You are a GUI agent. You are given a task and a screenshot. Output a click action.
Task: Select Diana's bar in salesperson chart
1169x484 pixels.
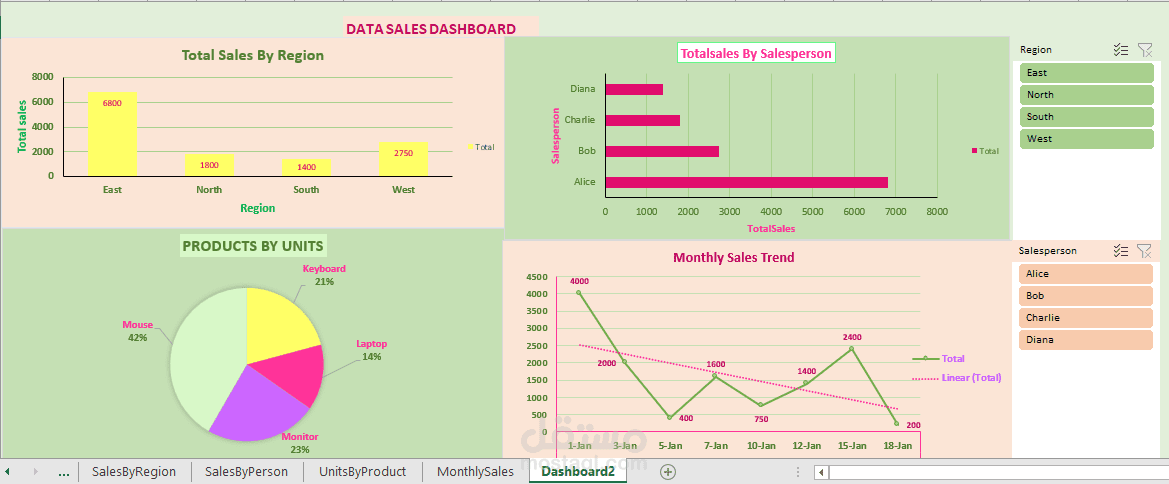(x=634, y=89)
